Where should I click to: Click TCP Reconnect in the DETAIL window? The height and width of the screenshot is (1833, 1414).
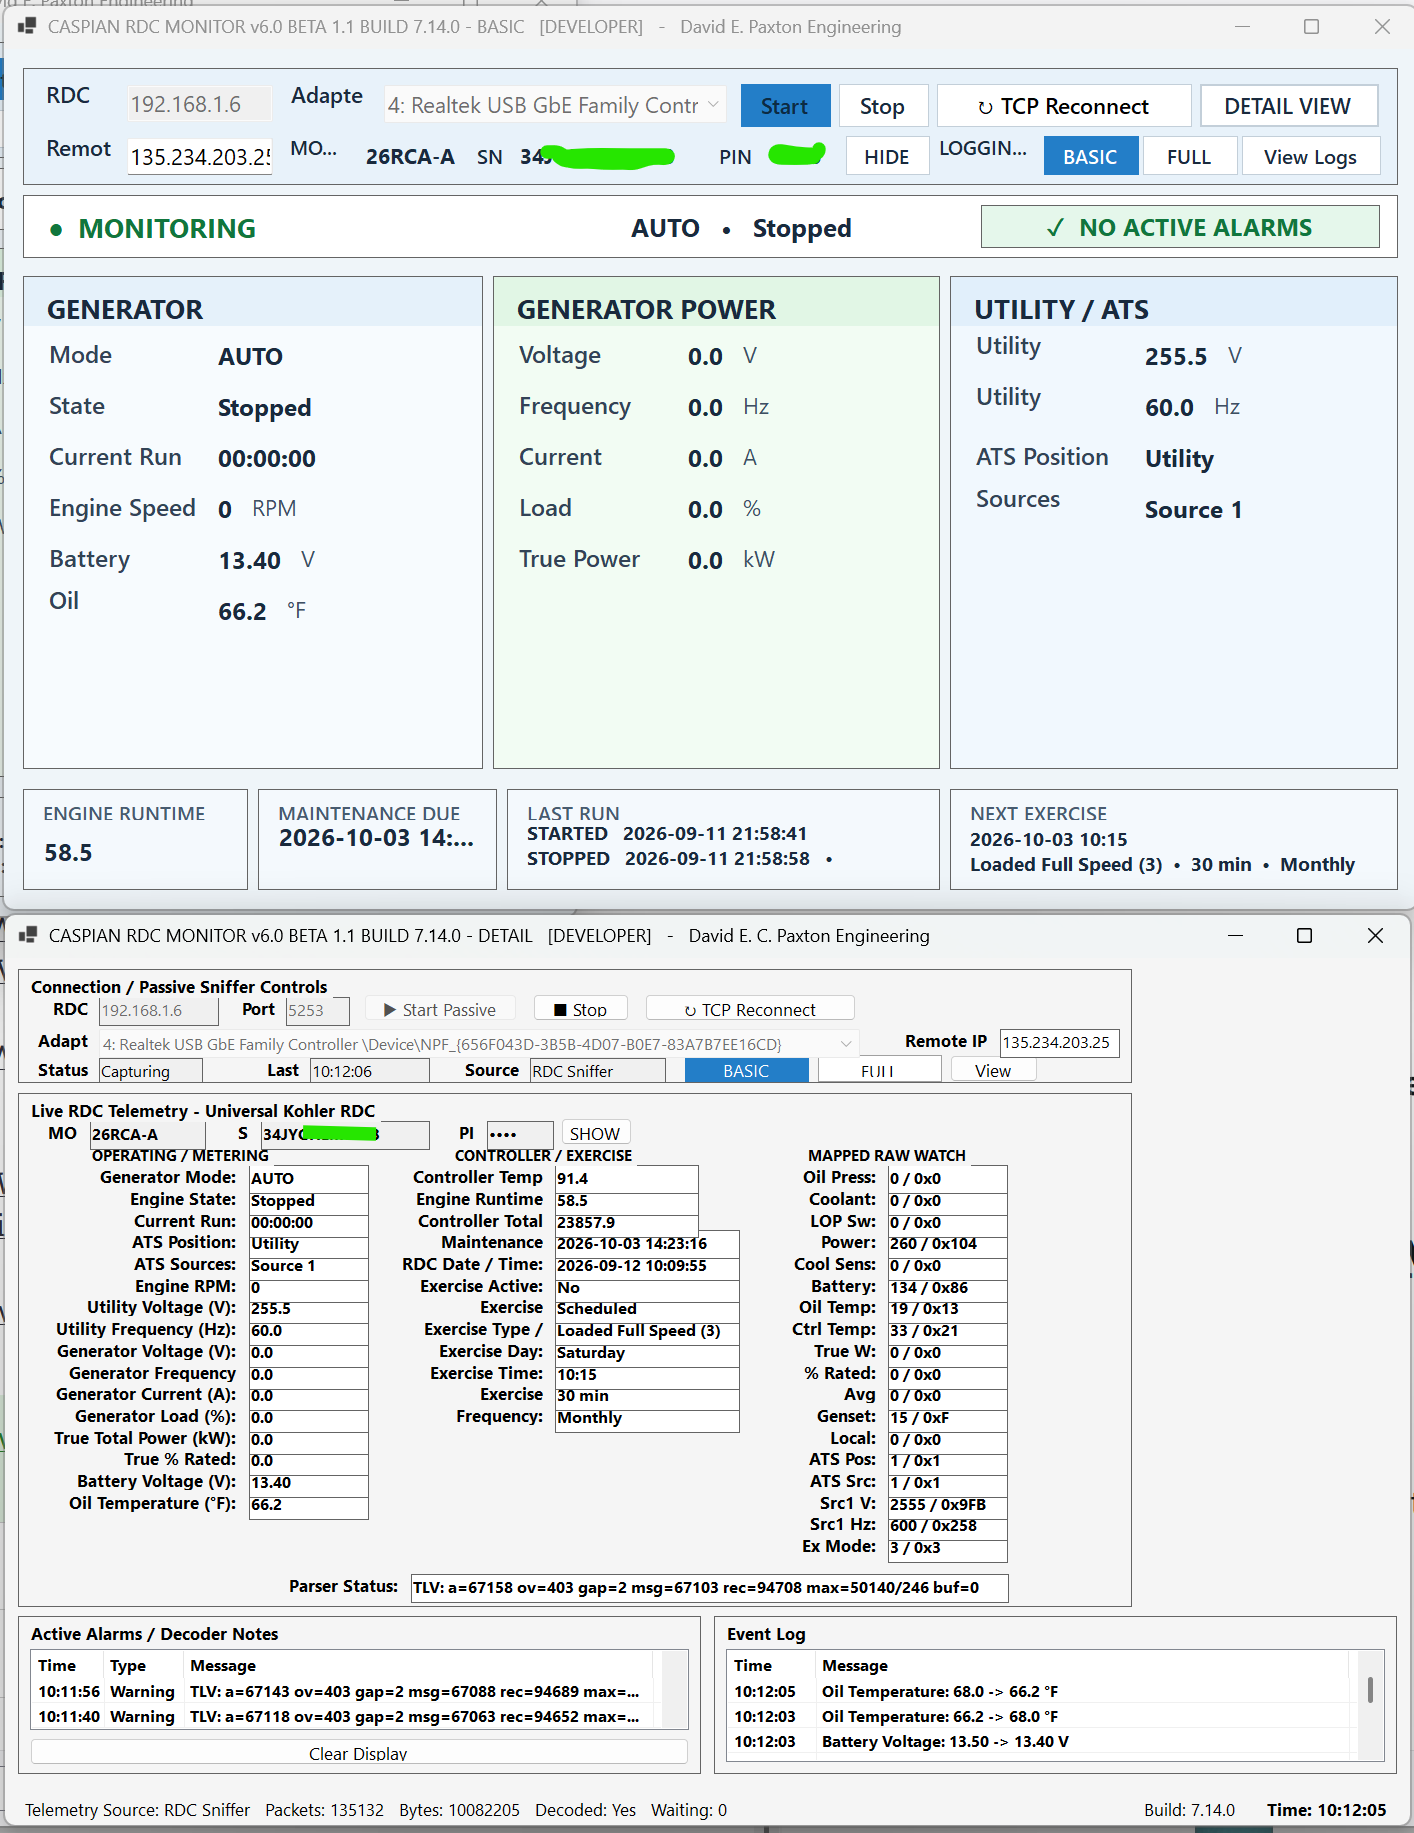750,1010
